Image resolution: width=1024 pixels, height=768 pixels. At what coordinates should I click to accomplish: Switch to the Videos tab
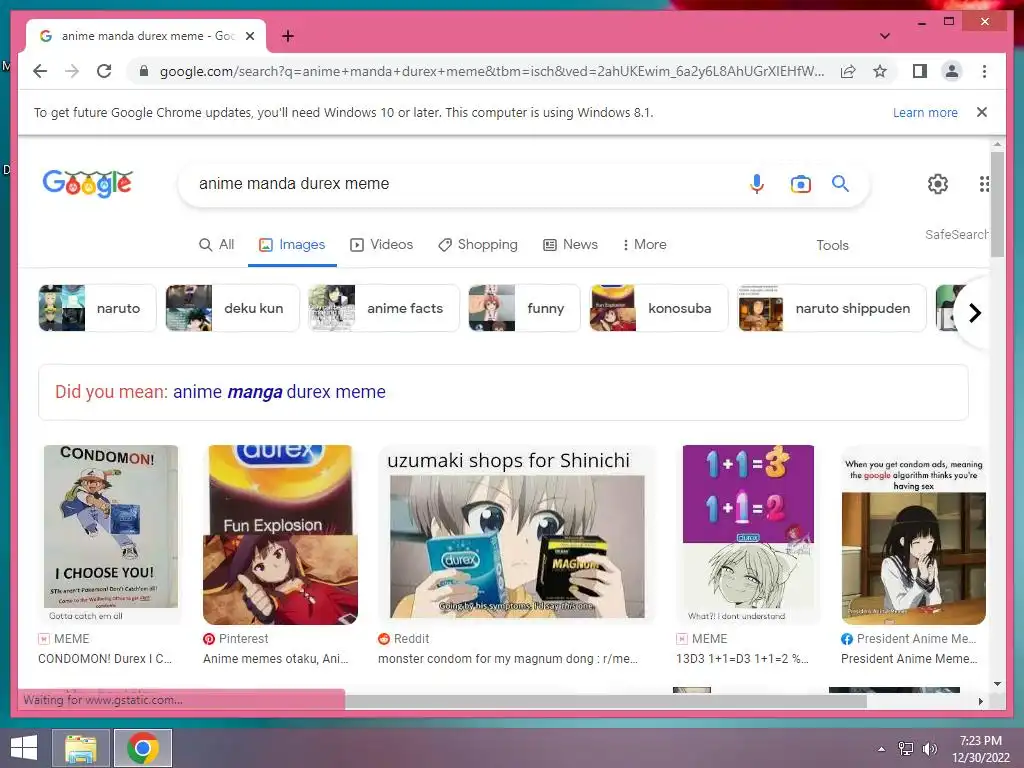coord(381,244)
